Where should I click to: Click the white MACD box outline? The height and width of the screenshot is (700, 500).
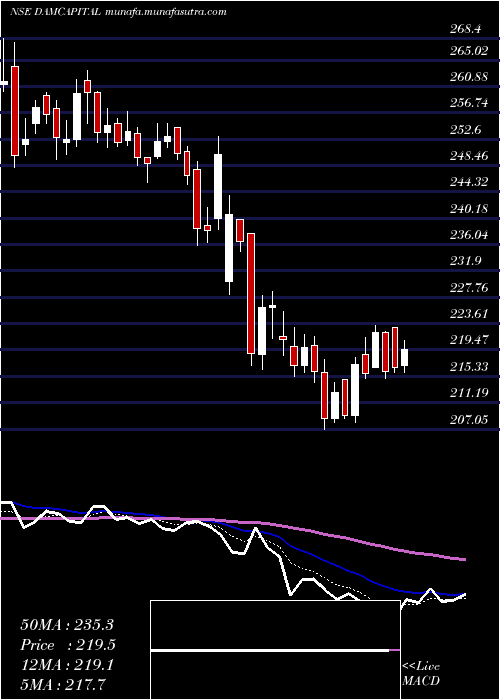(275, 650)
